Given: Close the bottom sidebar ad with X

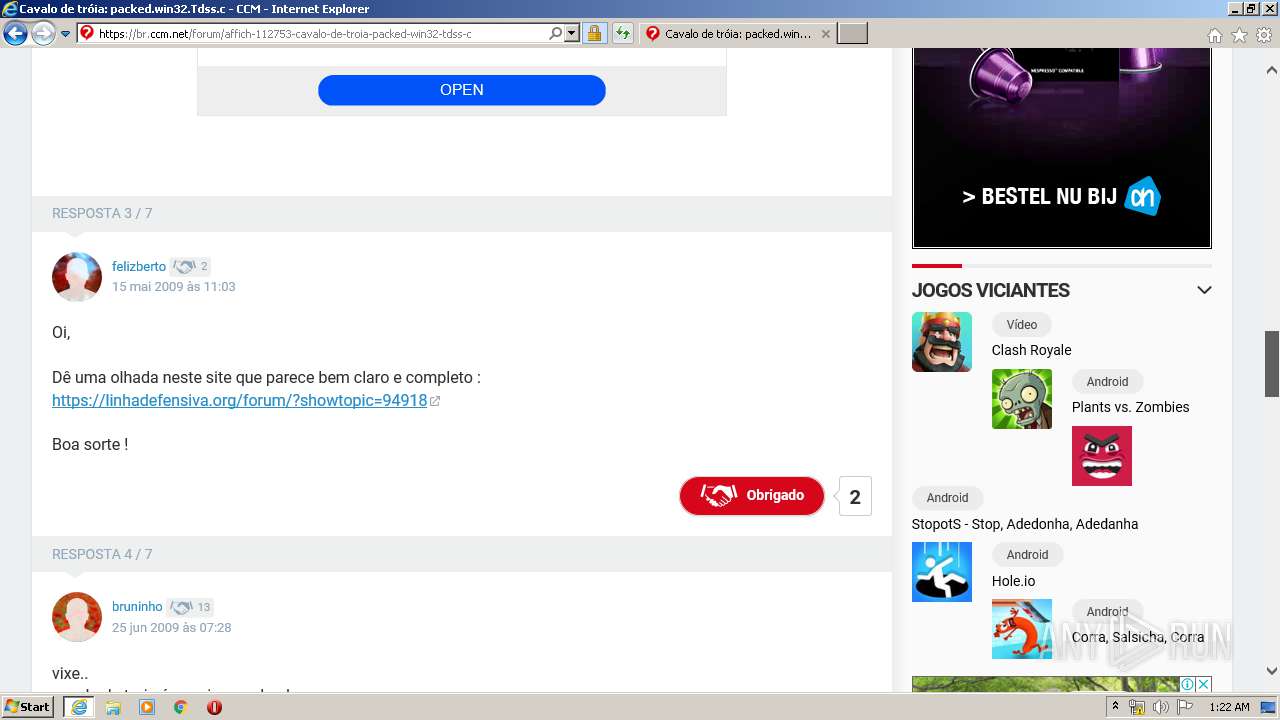Looking at the screenshot, I should (1204, 685).
